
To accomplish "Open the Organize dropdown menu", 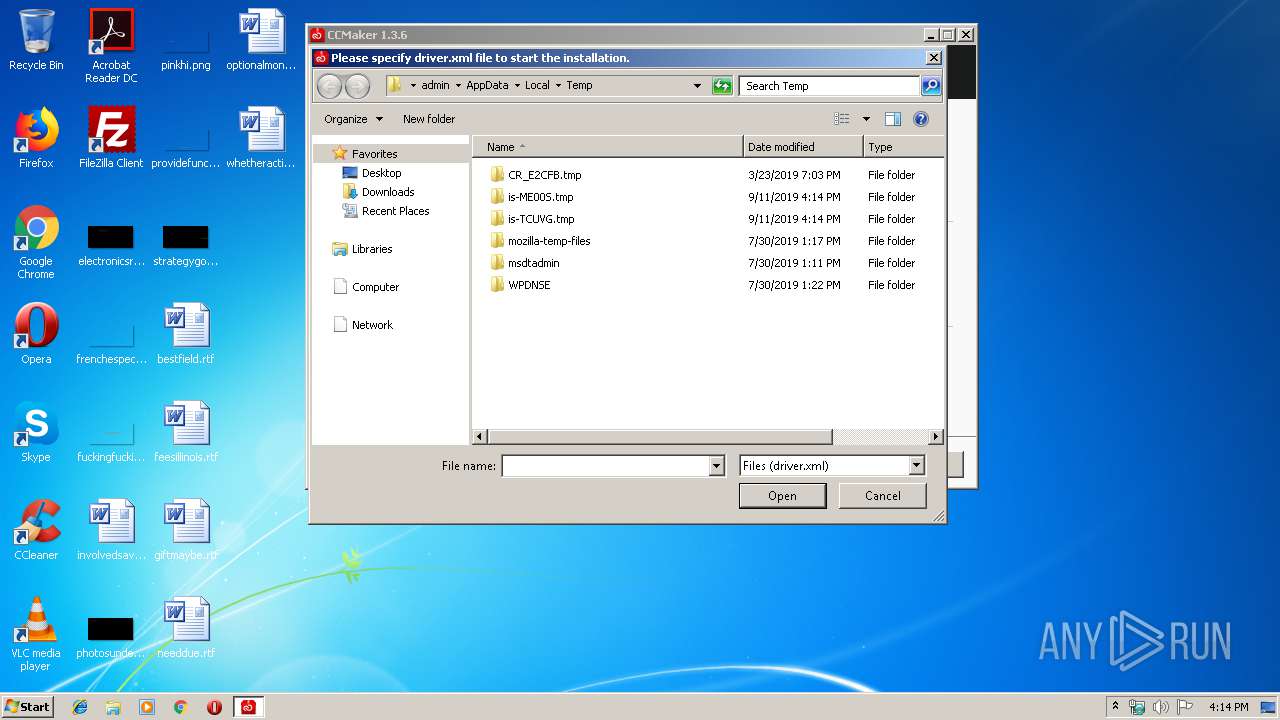I will coord(353,119).
